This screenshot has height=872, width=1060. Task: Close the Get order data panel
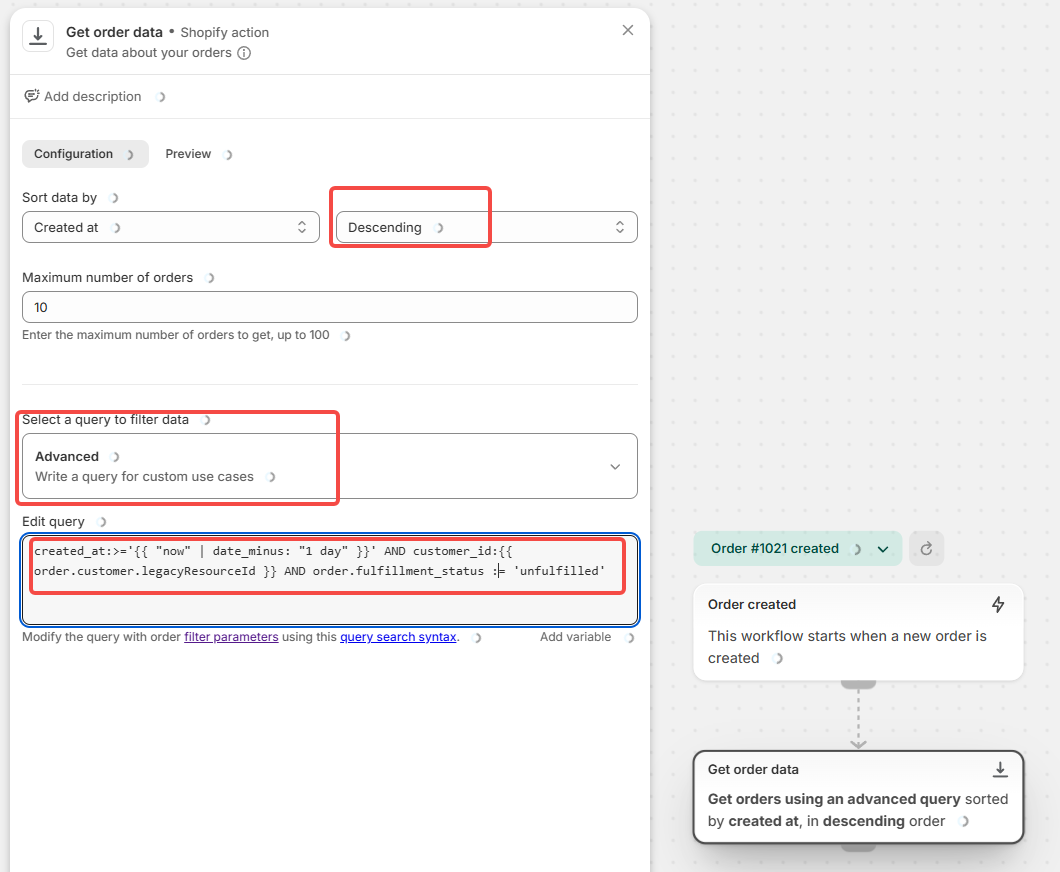point(628,30)
